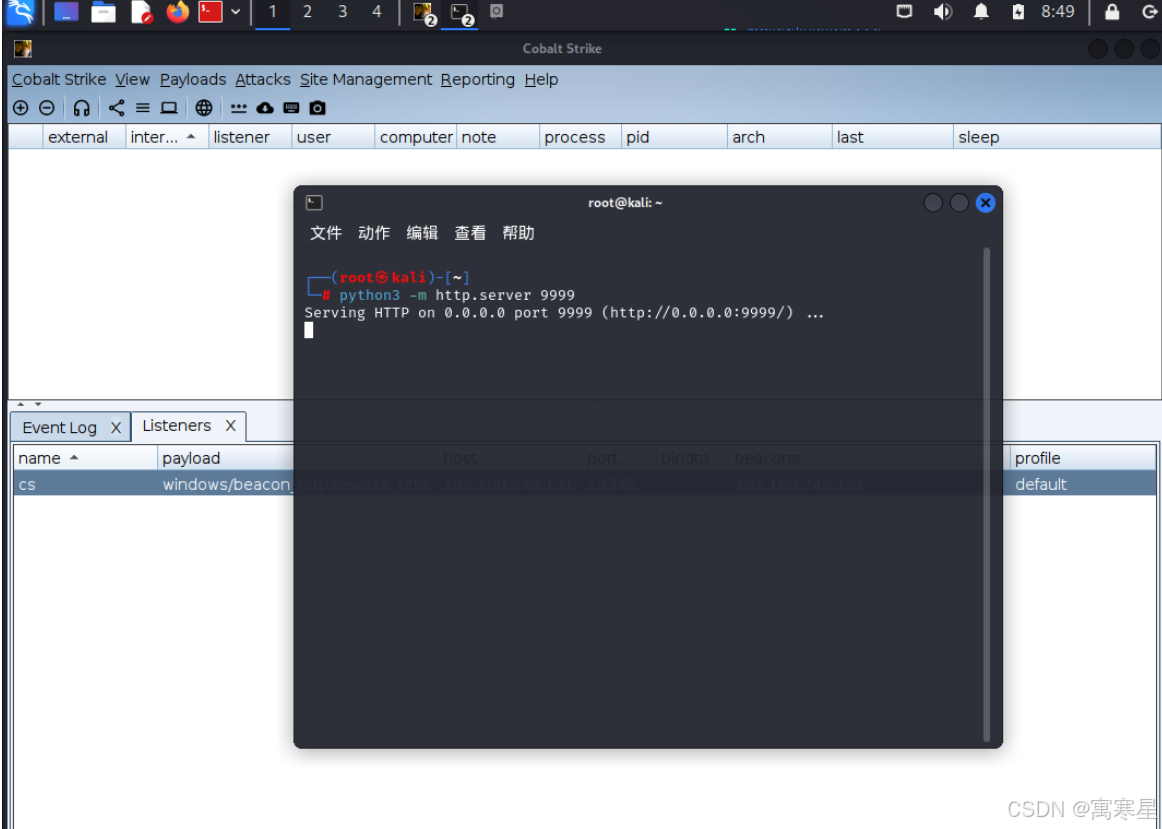
Task: Click the terminal window vertical scrollbar
Action: (x=986, y=494)
